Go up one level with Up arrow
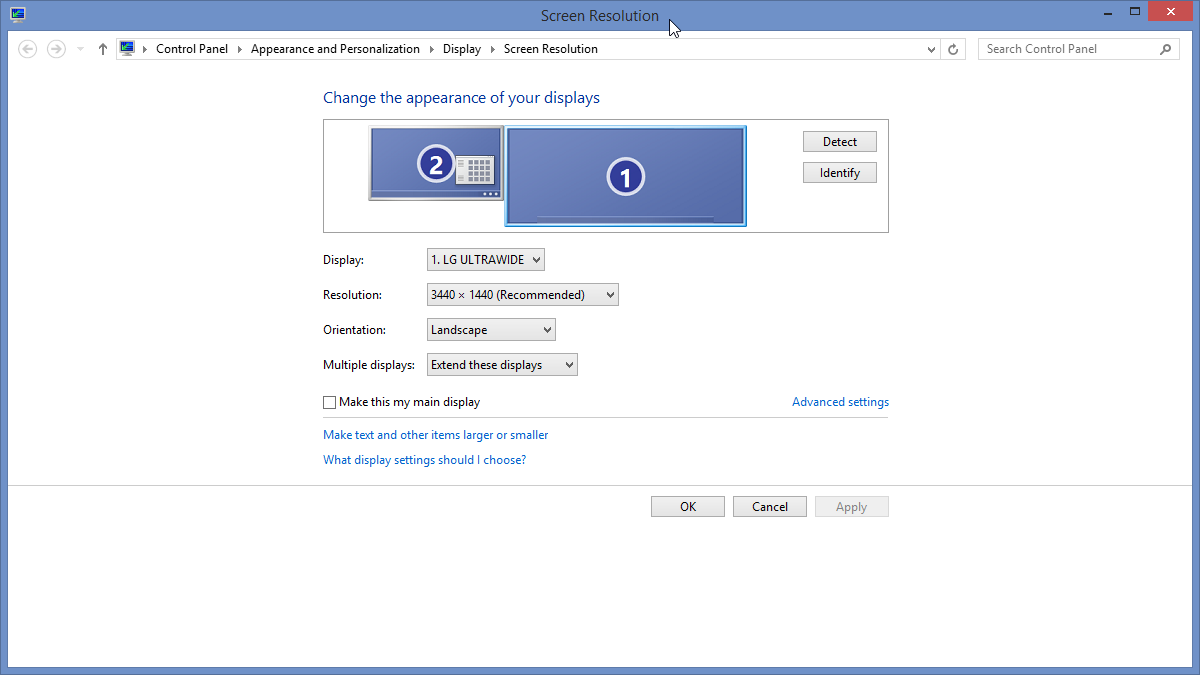Image resolution: width=1200 pixels, height=675 pixels. pyautogui.click(x=102, y=49)
